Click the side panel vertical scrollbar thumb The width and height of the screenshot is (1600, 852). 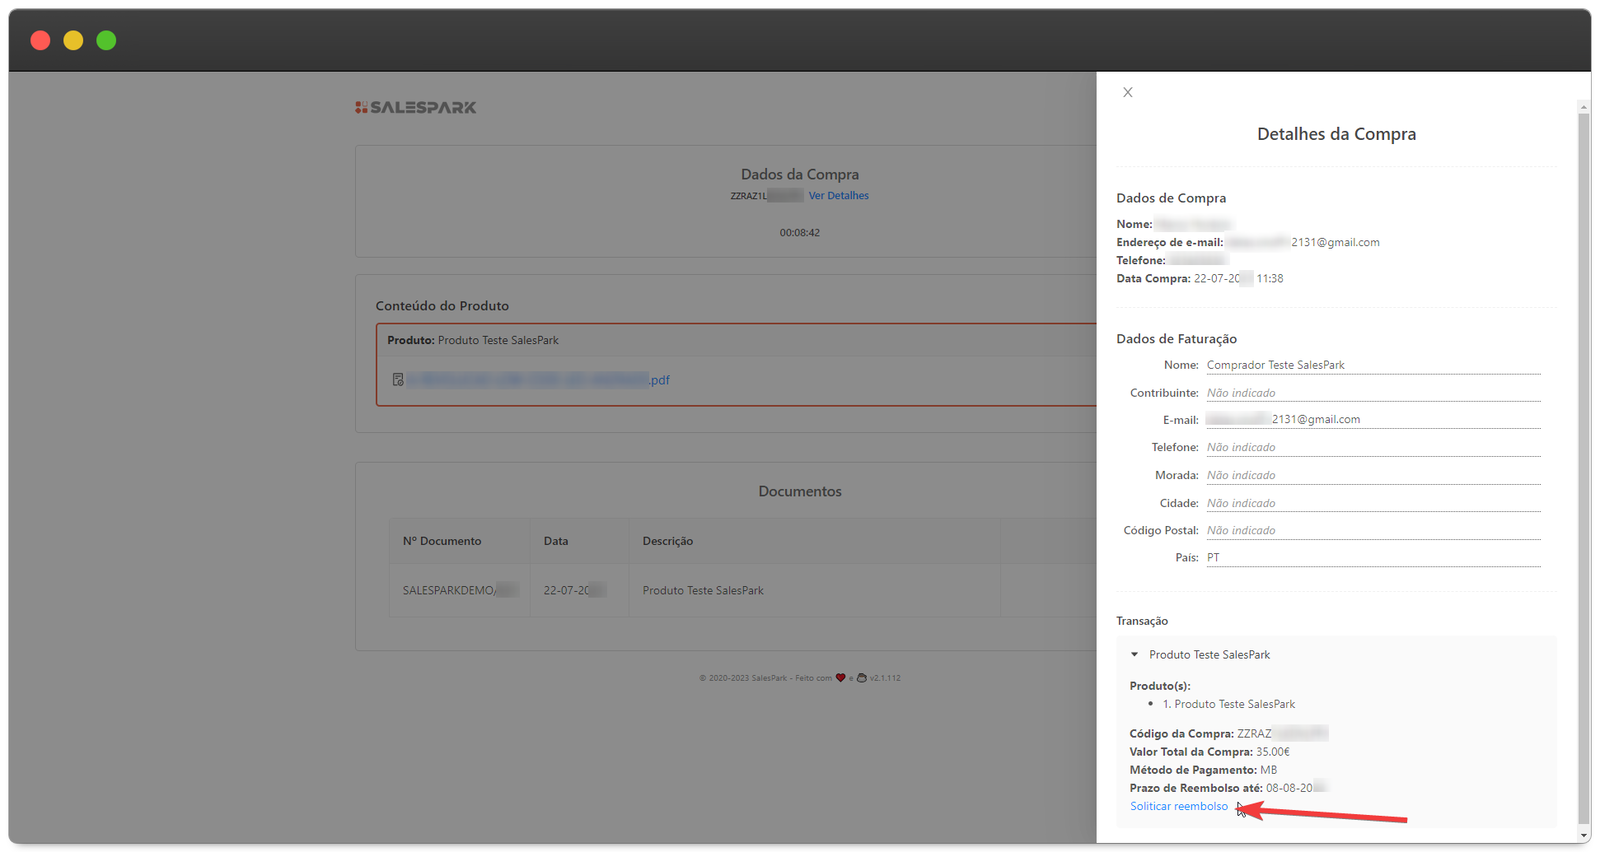[1583, 460]
